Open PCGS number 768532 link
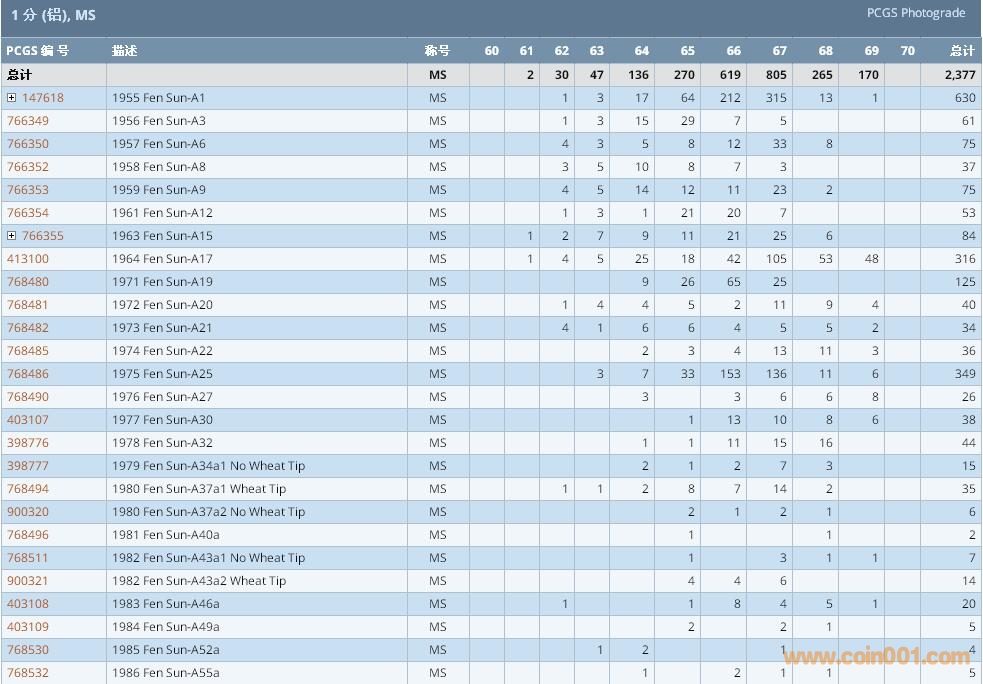The height and width of the screenshot is (684, 983). coord(28,673)
